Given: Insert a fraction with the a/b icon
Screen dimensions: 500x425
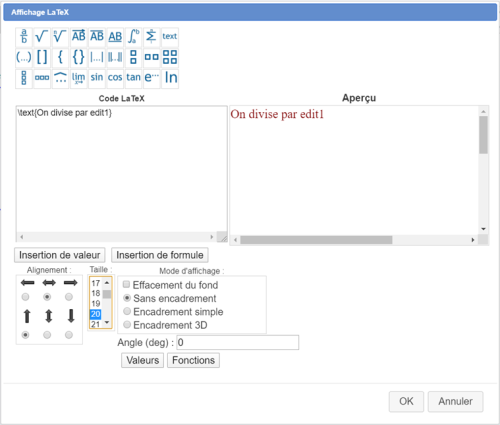Looking at the screenshot, I should coord(24,37).
